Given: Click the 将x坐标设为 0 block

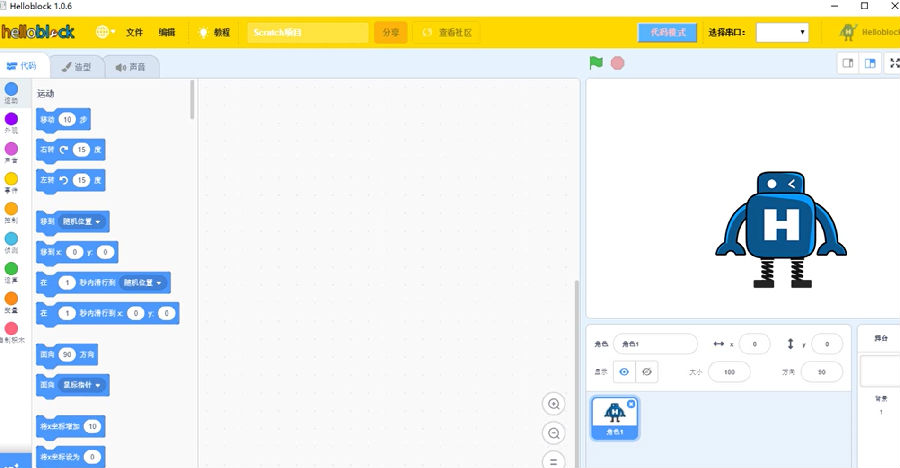Looking at the screenshot, I should tap(71, 457).
